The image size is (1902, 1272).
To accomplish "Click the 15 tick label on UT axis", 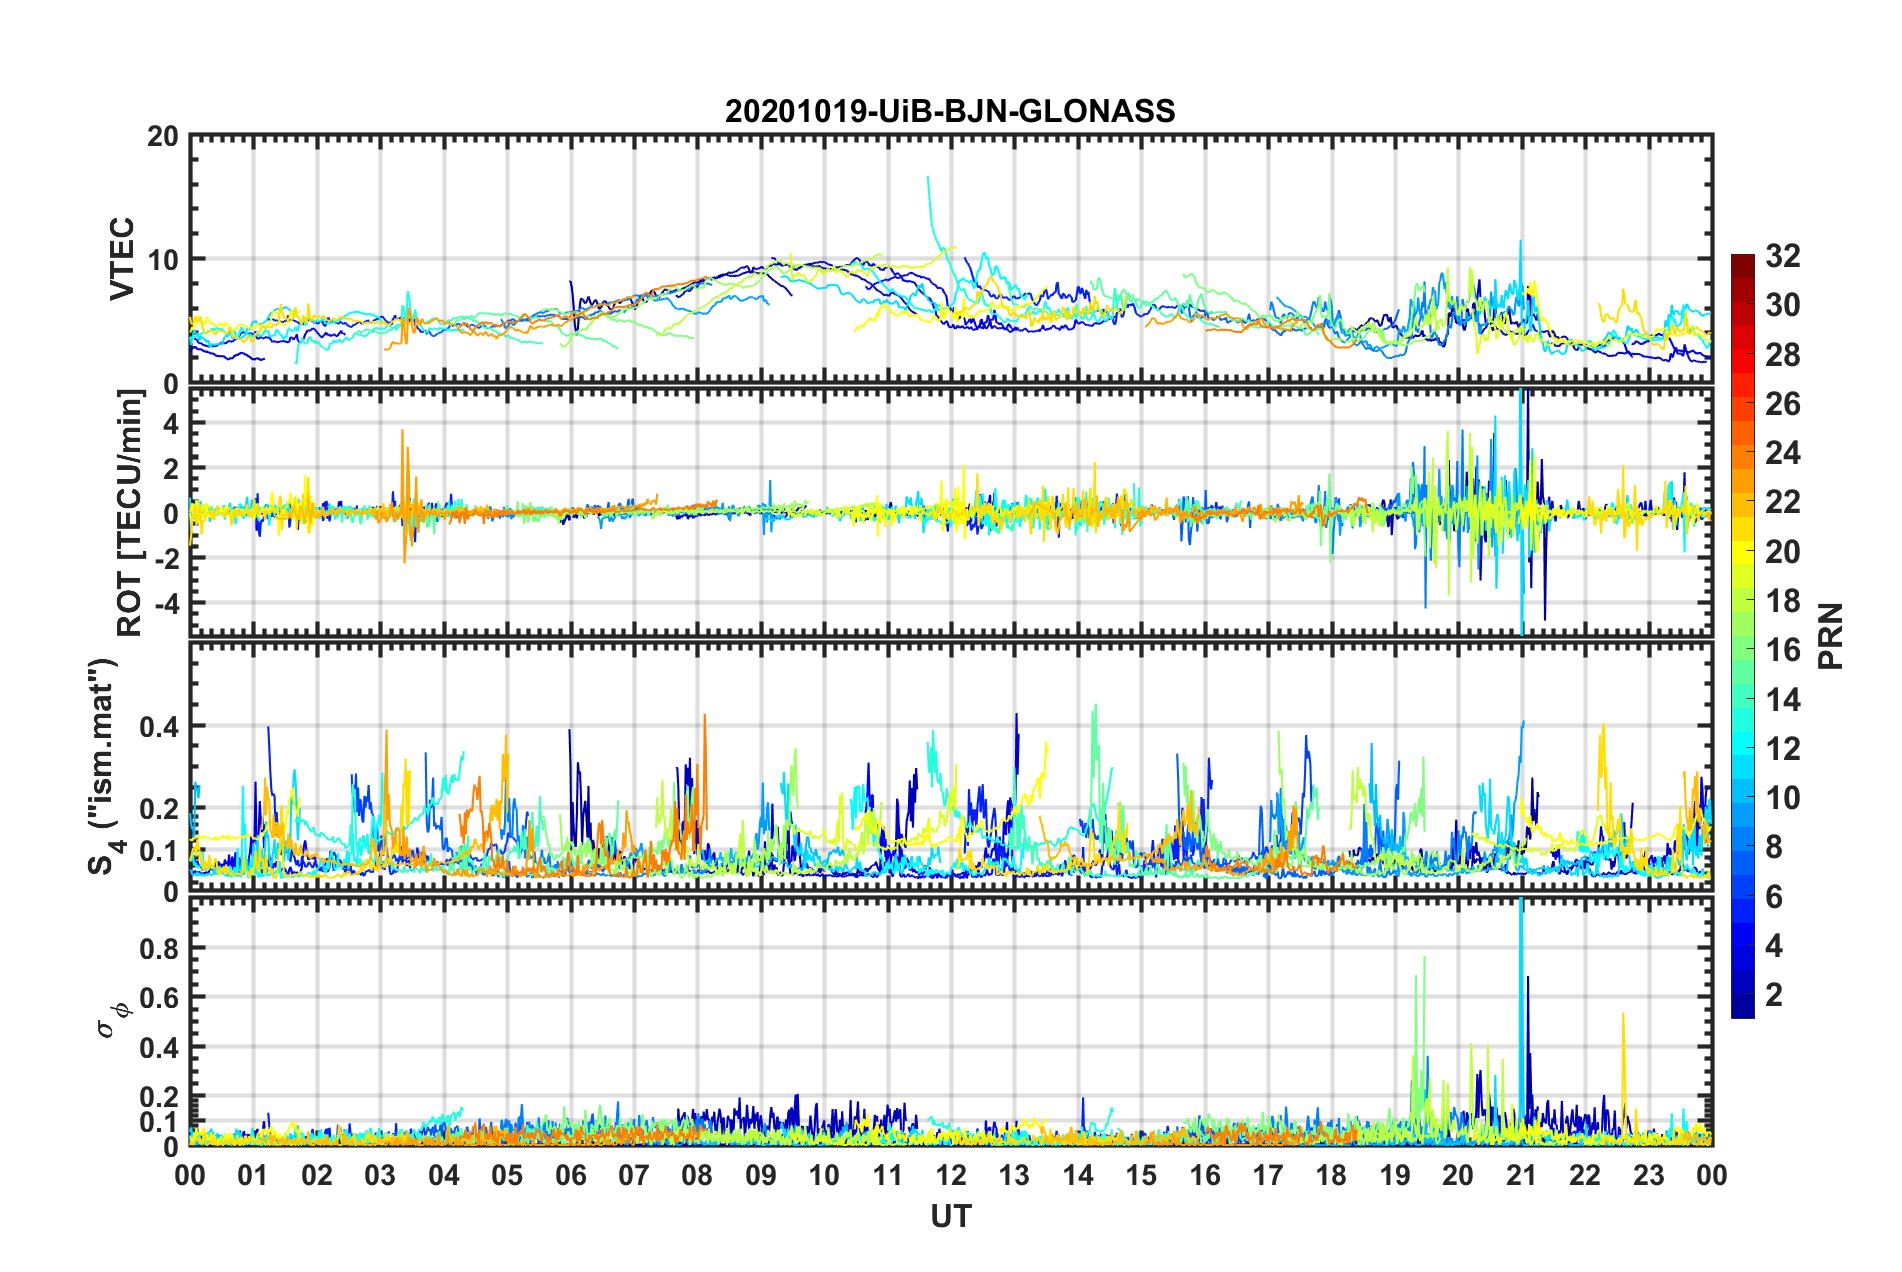I will pyautogui.click(x=1141, y=1175).
